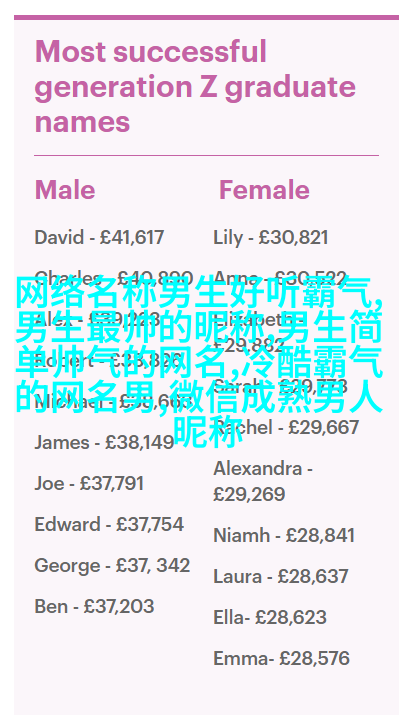The image size is (414, 715).
Task: Click the Niamh - £28,841 entry
Action: coord(284,535)
